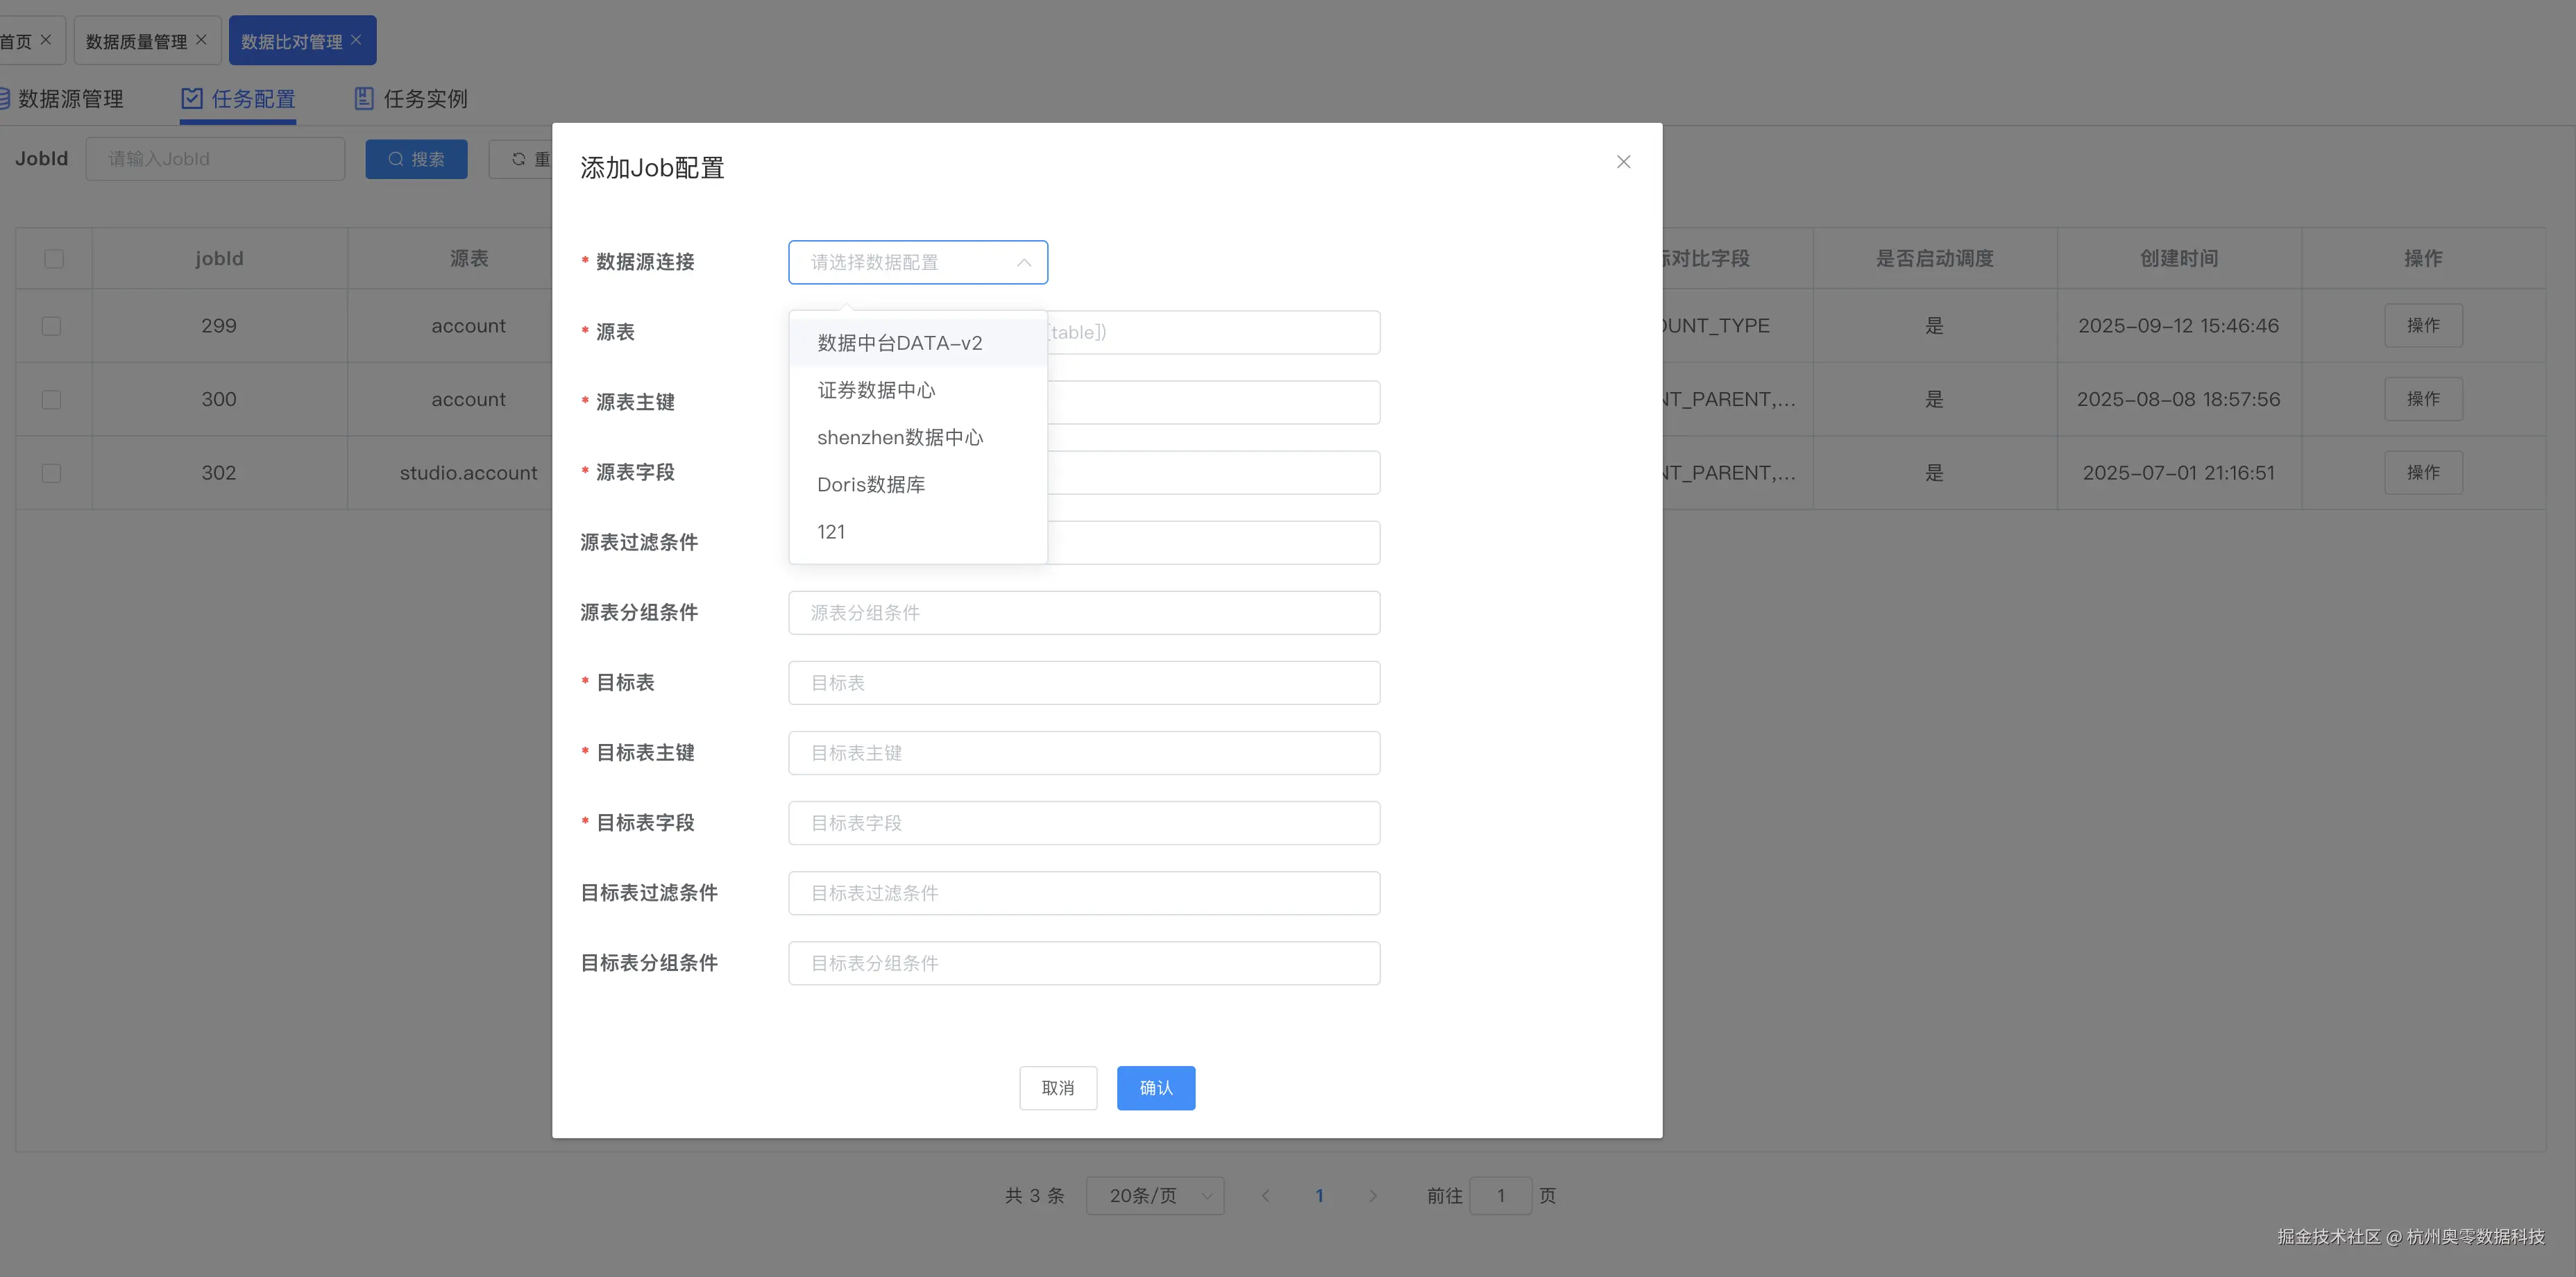Toggle the select-all checkbox in table header
This screenshot has height=1277, width=2576.
coord(54,259)
